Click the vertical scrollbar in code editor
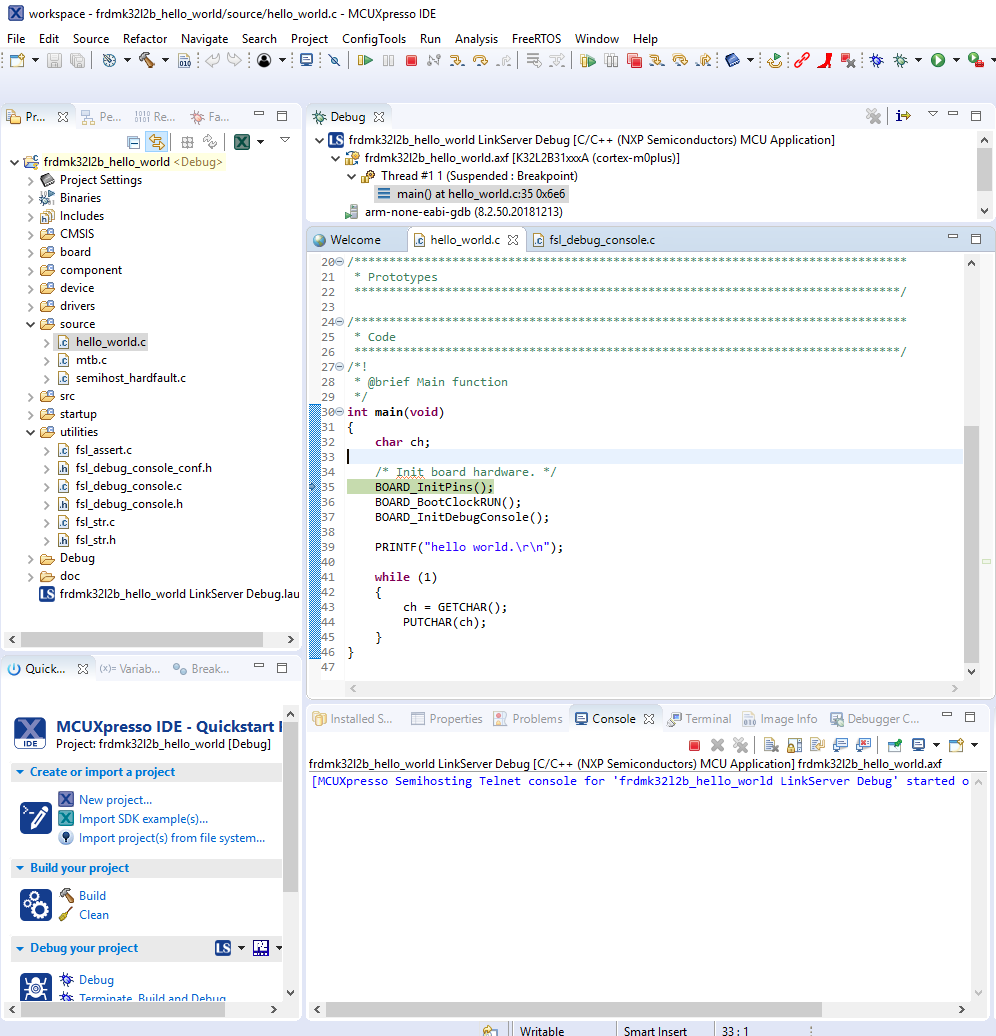 point(971,543)
